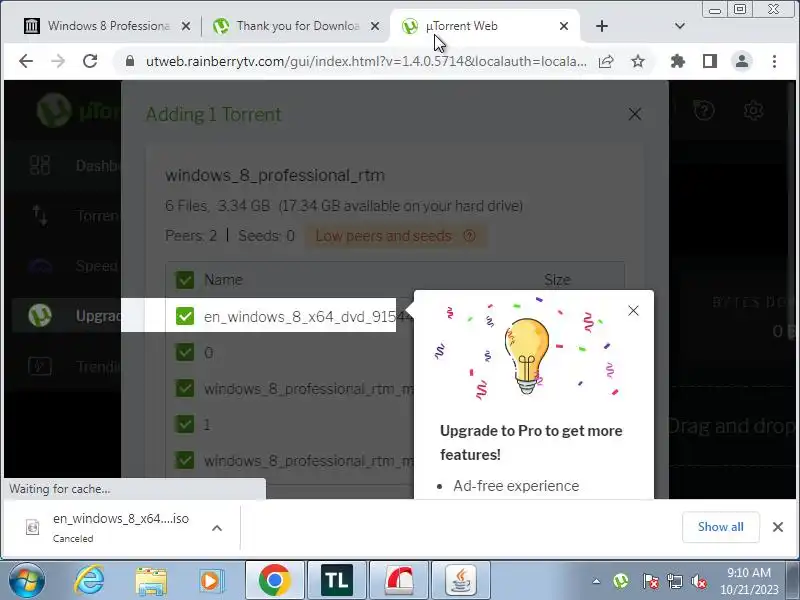Open the tab search dropdown arrow
This screenshot has width=800, height=600.
pyautogui.click(x=680, y=26)
